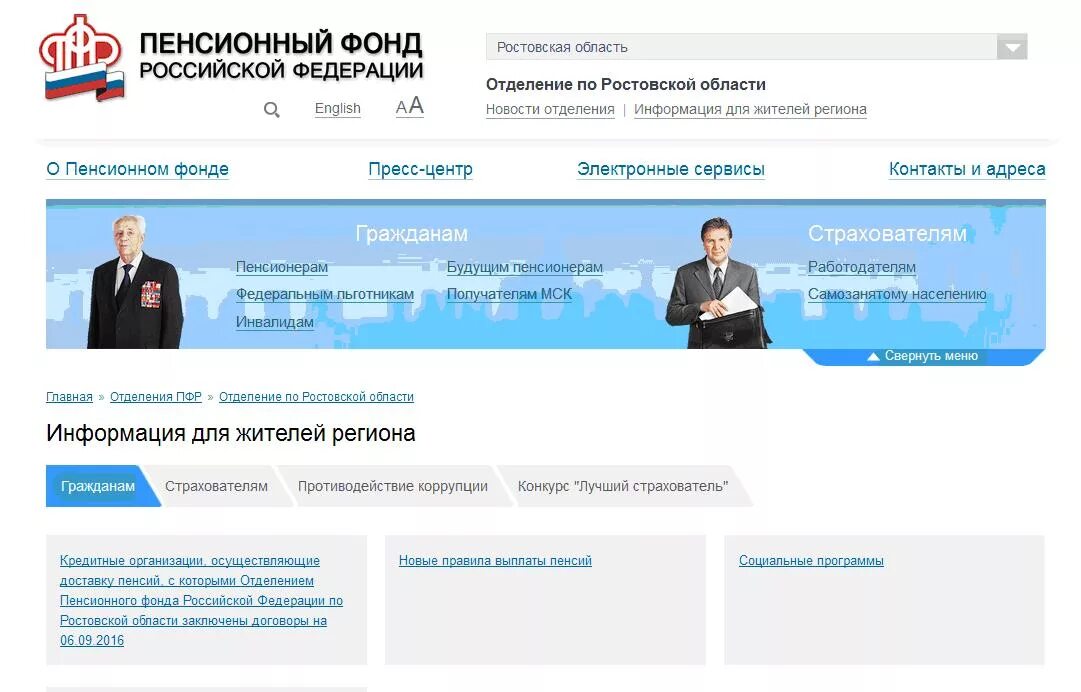Open Конкурс "Лучший страхователь" tab
The image size is (1081, 692).
click(x=623, y=487)
